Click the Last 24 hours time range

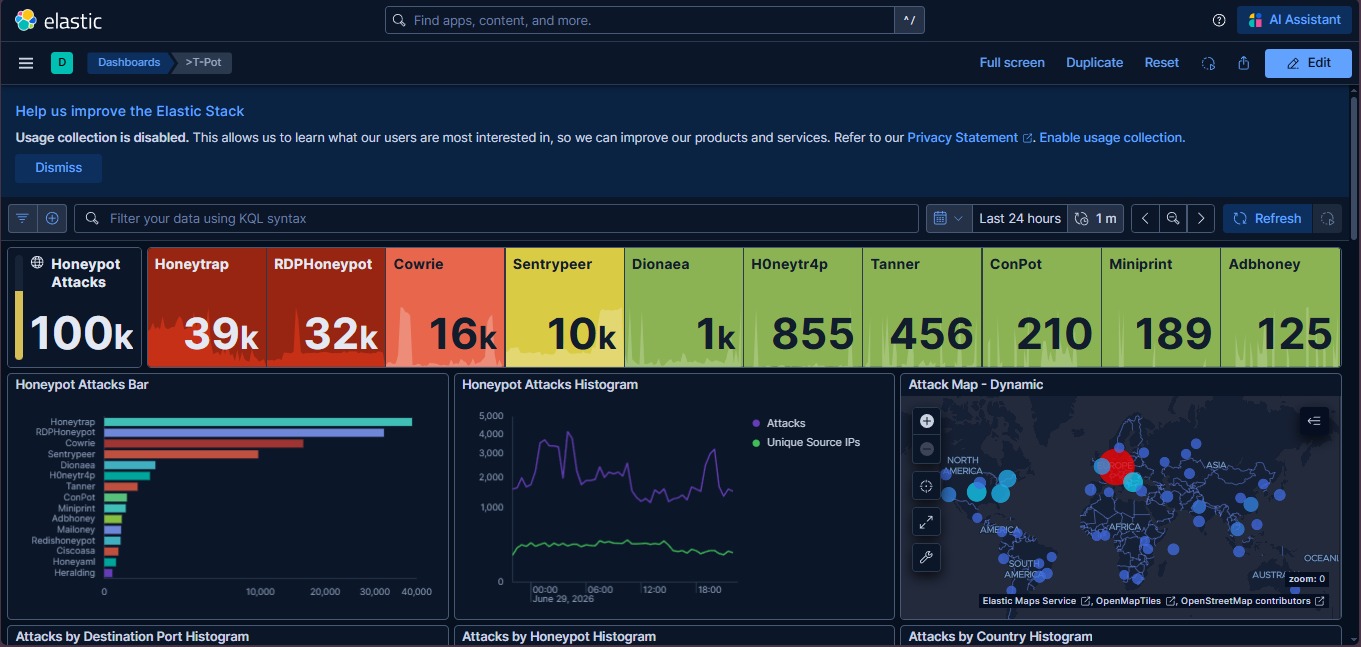tap(1020, 218)
